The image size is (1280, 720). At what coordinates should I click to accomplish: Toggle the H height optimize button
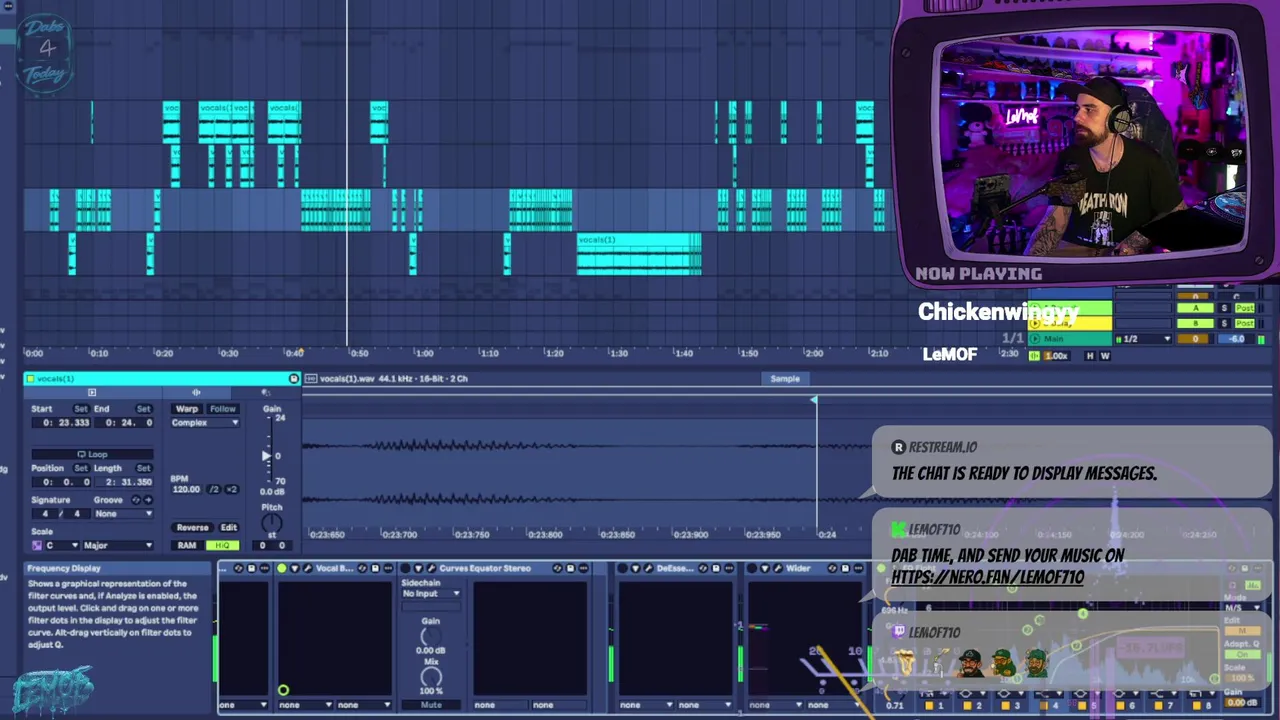click(x=1090, y=356)
